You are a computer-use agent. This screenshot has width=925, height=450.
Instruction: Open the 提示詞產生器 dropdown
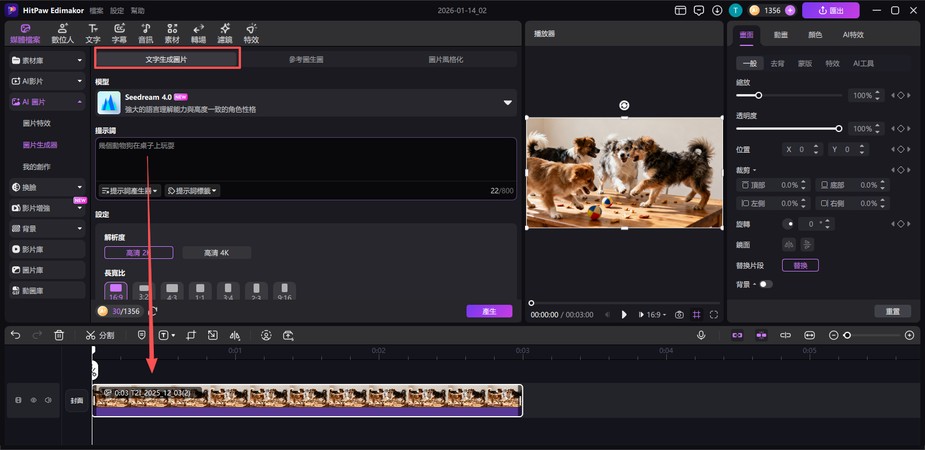(130, 190)
